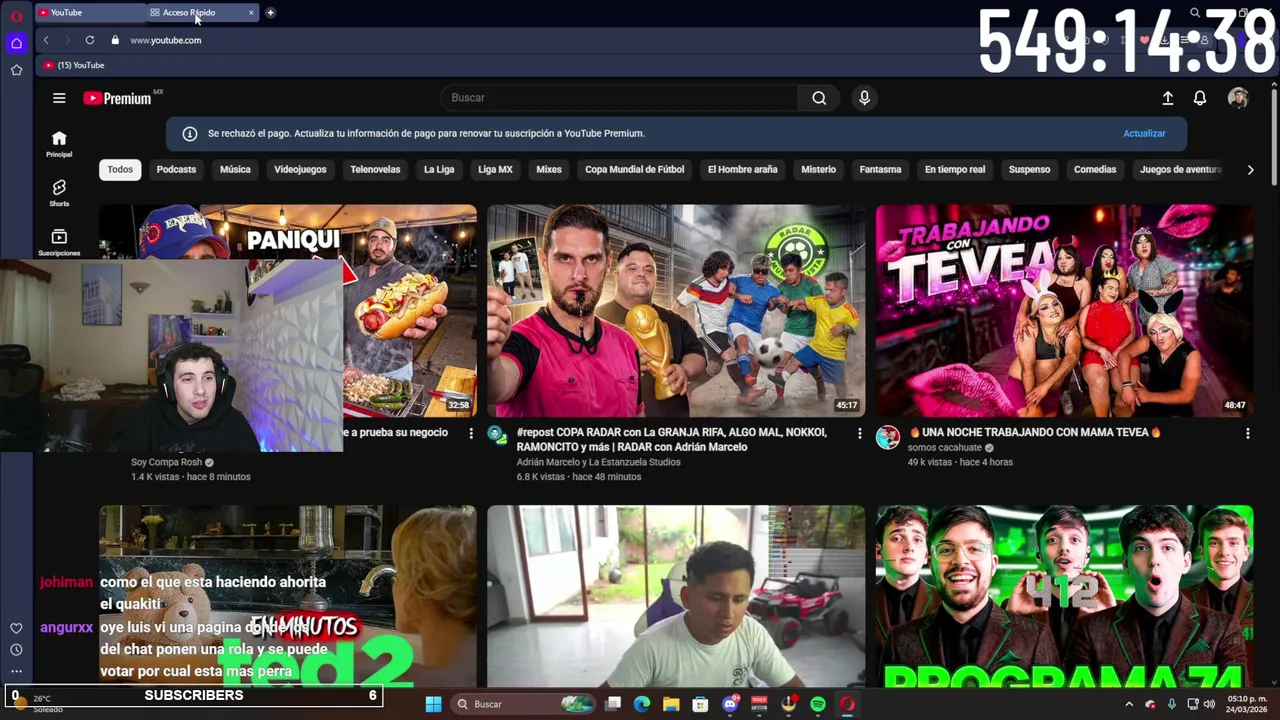
Task: Open Microsoft Edge from the taskbar
Action: tap(642, 704)
